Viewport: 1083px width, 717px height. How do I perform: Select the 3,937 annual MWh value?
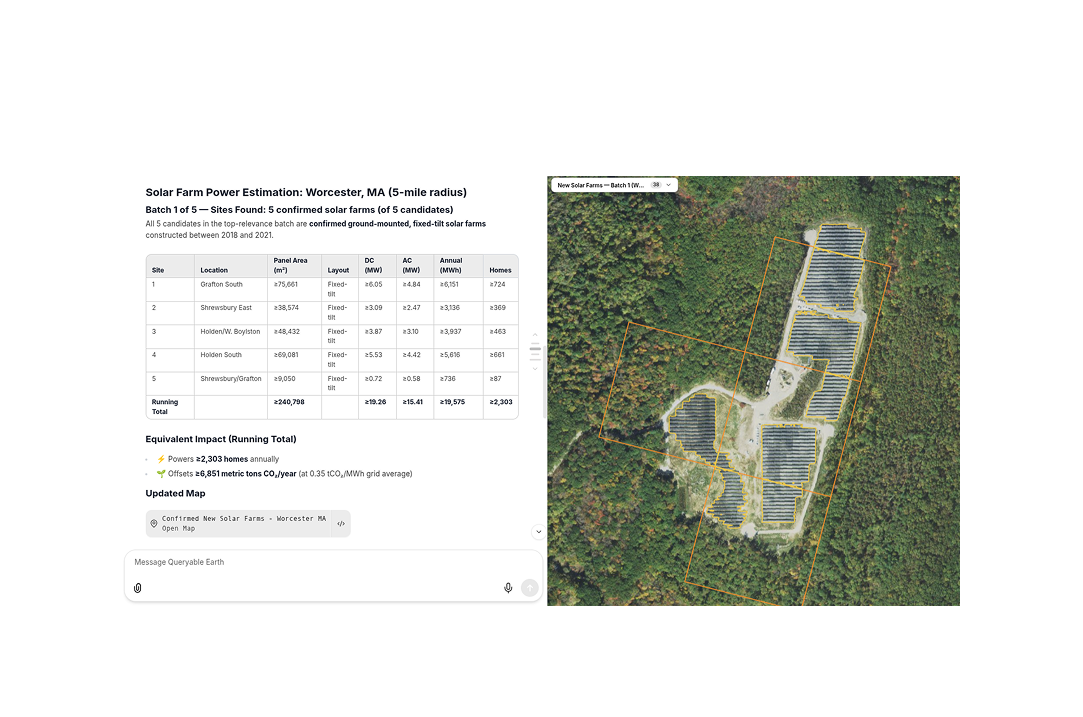pos(451,332)
